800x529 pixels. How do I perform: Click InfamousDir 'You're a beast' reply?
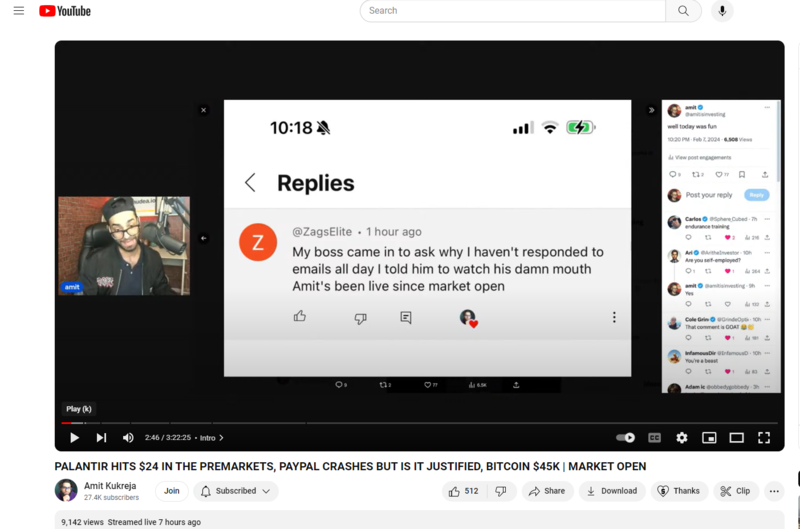tap(701, 361)
